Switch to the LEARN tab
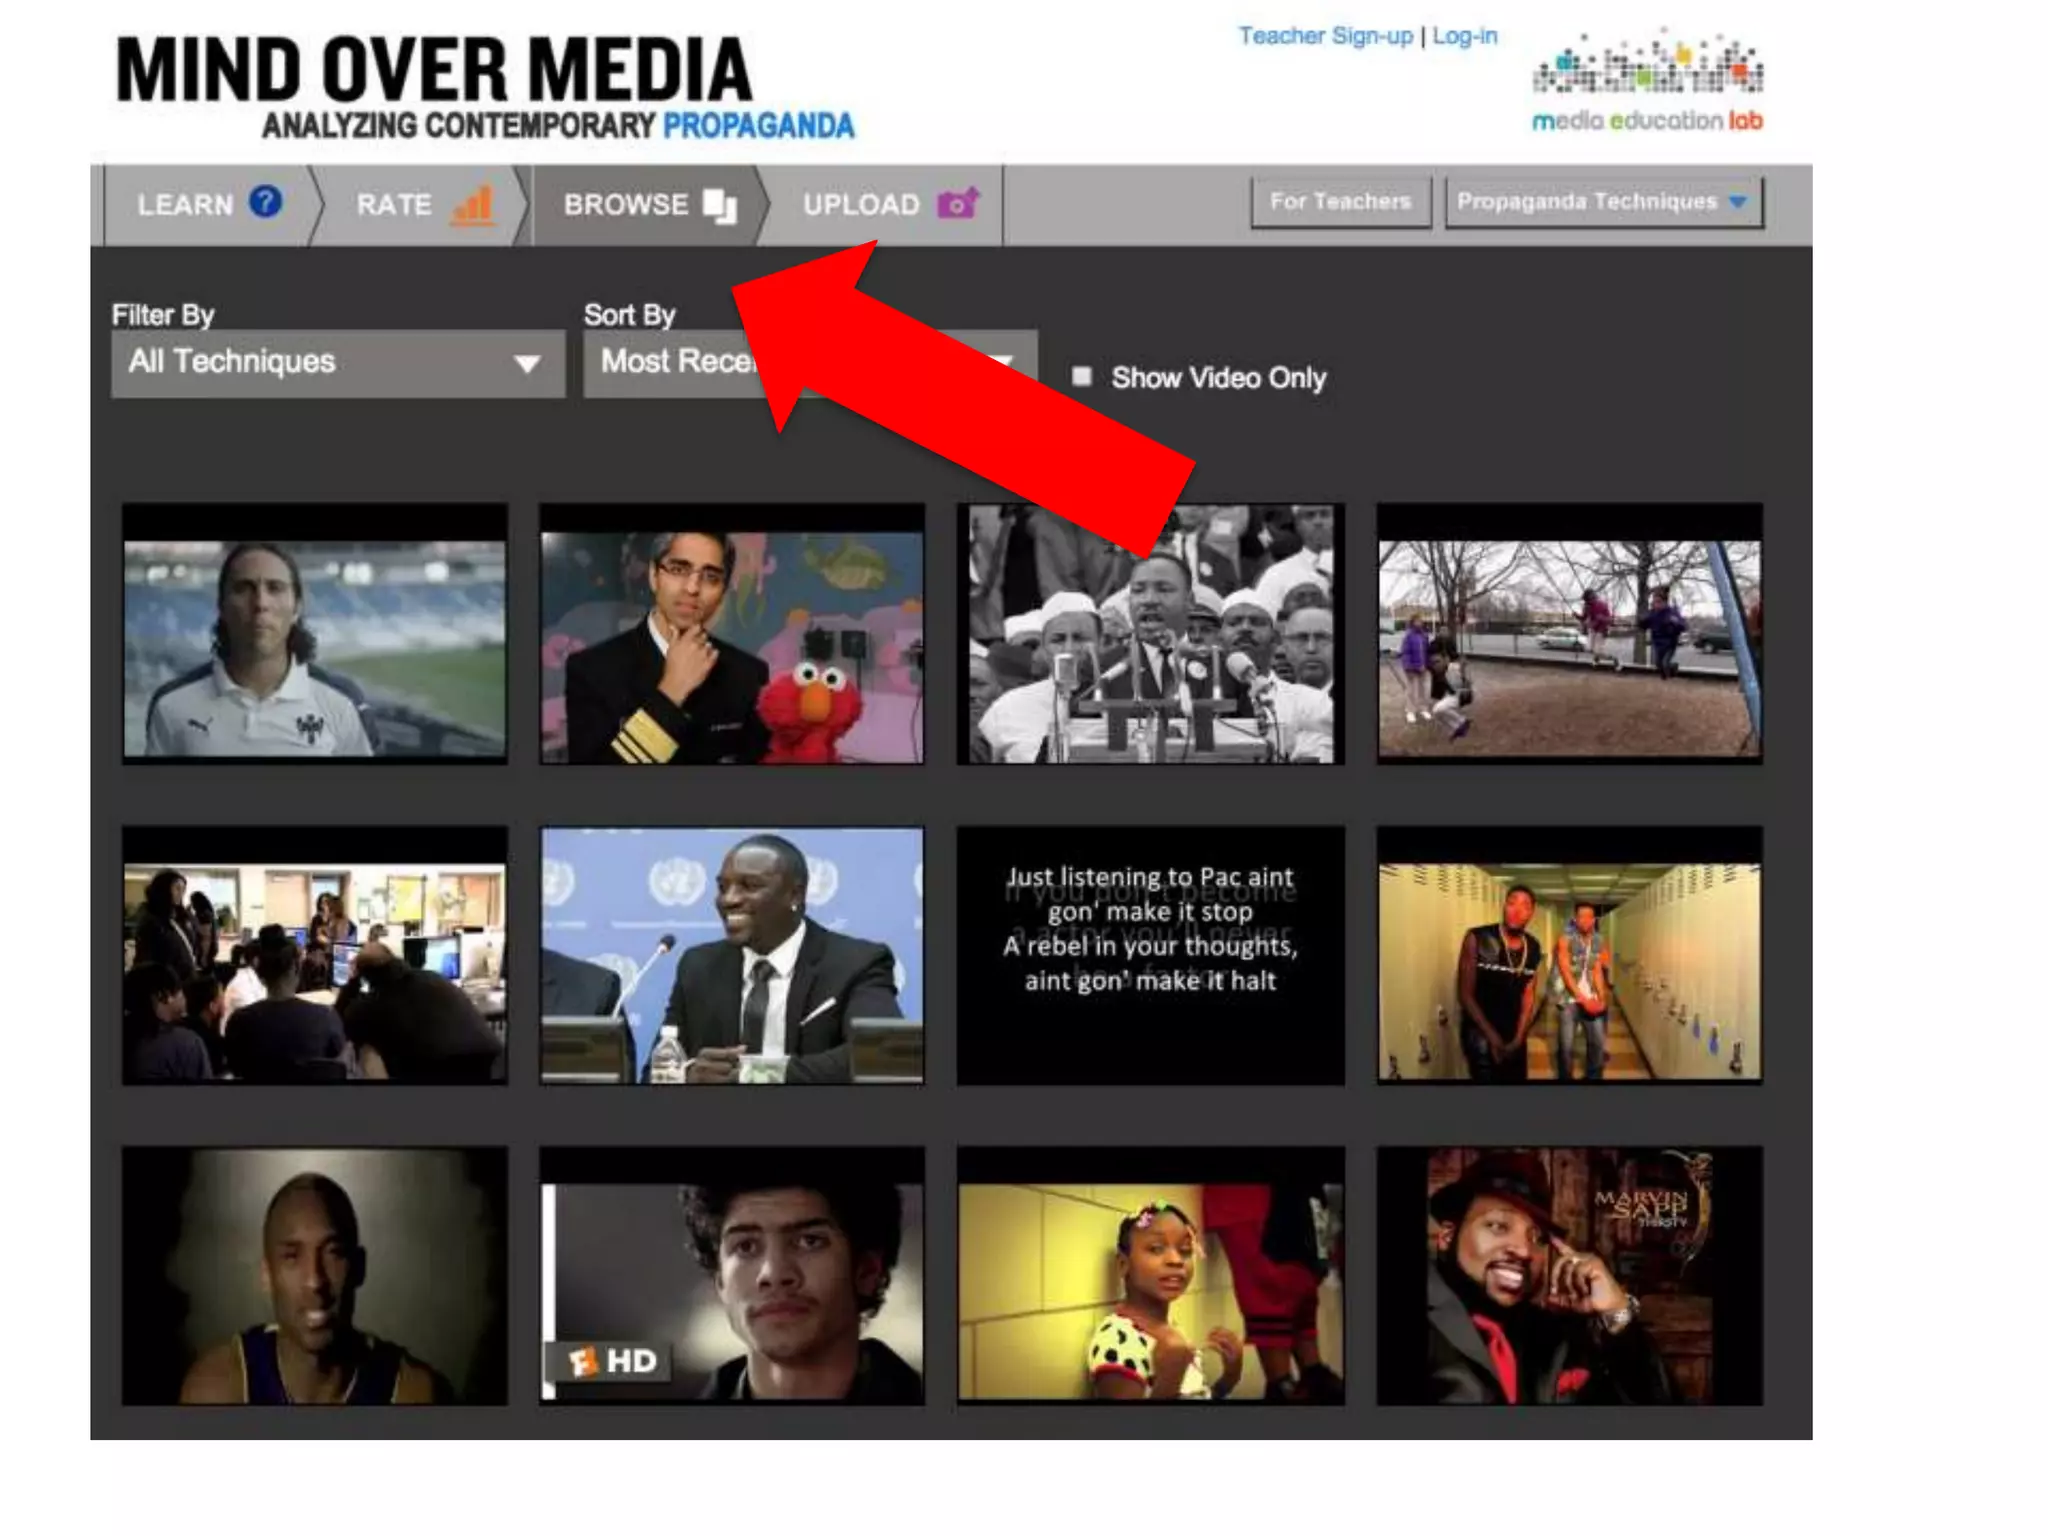 [186, 205]
